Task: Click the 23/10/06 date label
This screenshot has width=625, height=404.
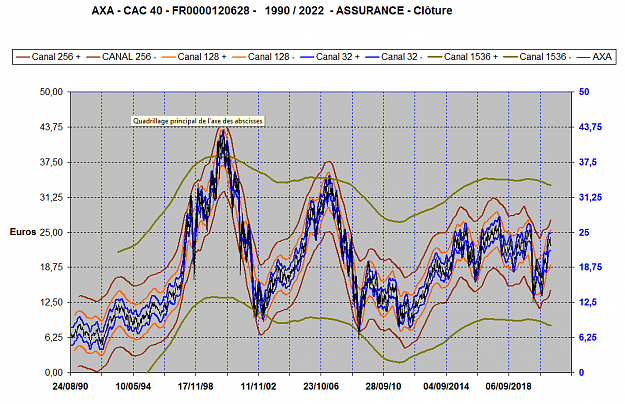Action: [x=321, y=386]
